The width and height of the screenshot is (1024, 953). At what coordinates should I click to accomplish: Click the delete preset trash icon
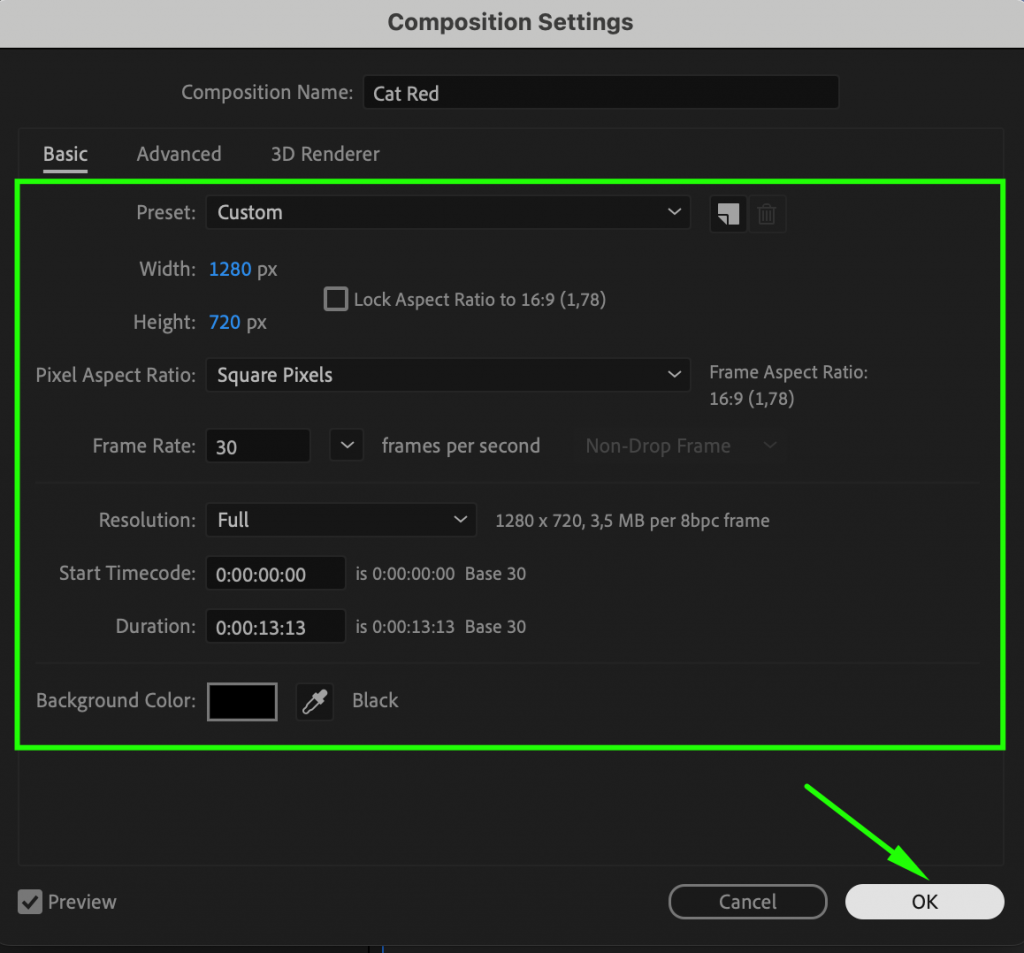(x=767, y=213)
